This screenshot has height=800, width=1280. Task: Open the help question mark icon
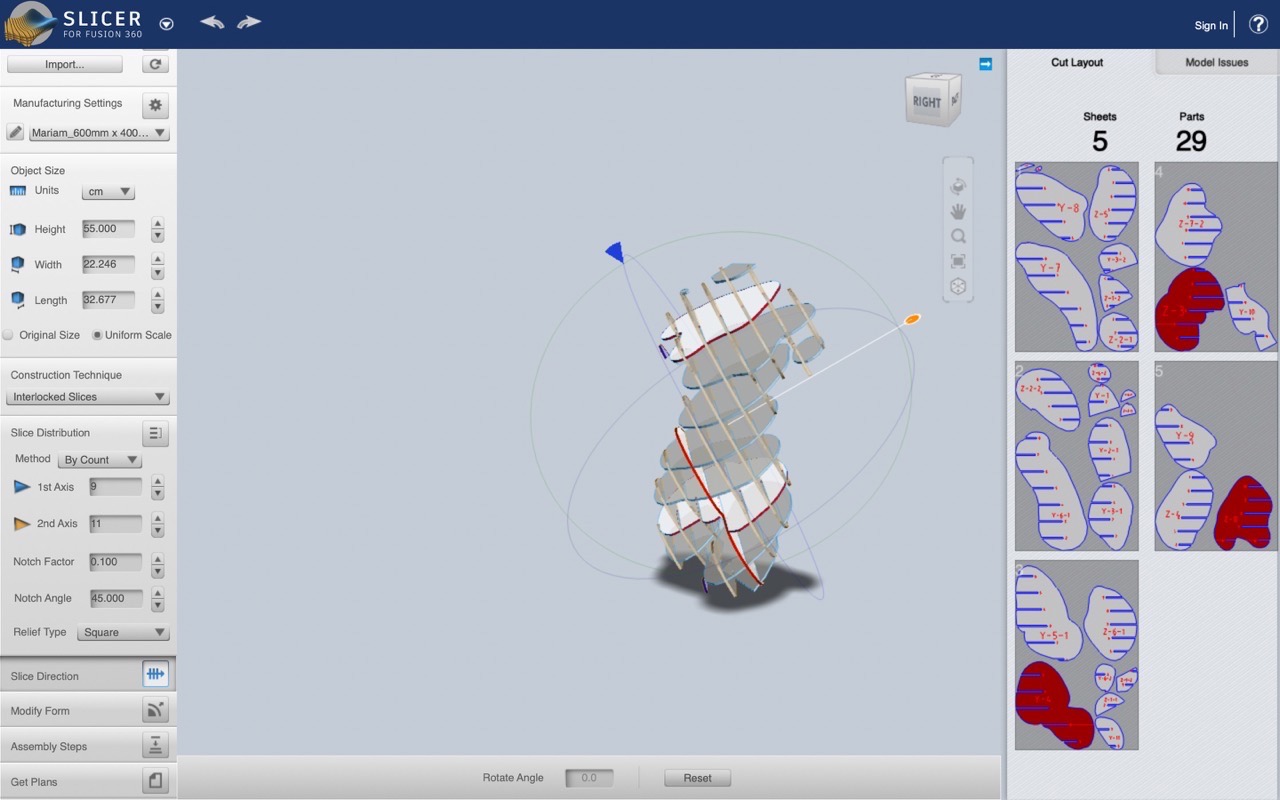[1258, 24]
